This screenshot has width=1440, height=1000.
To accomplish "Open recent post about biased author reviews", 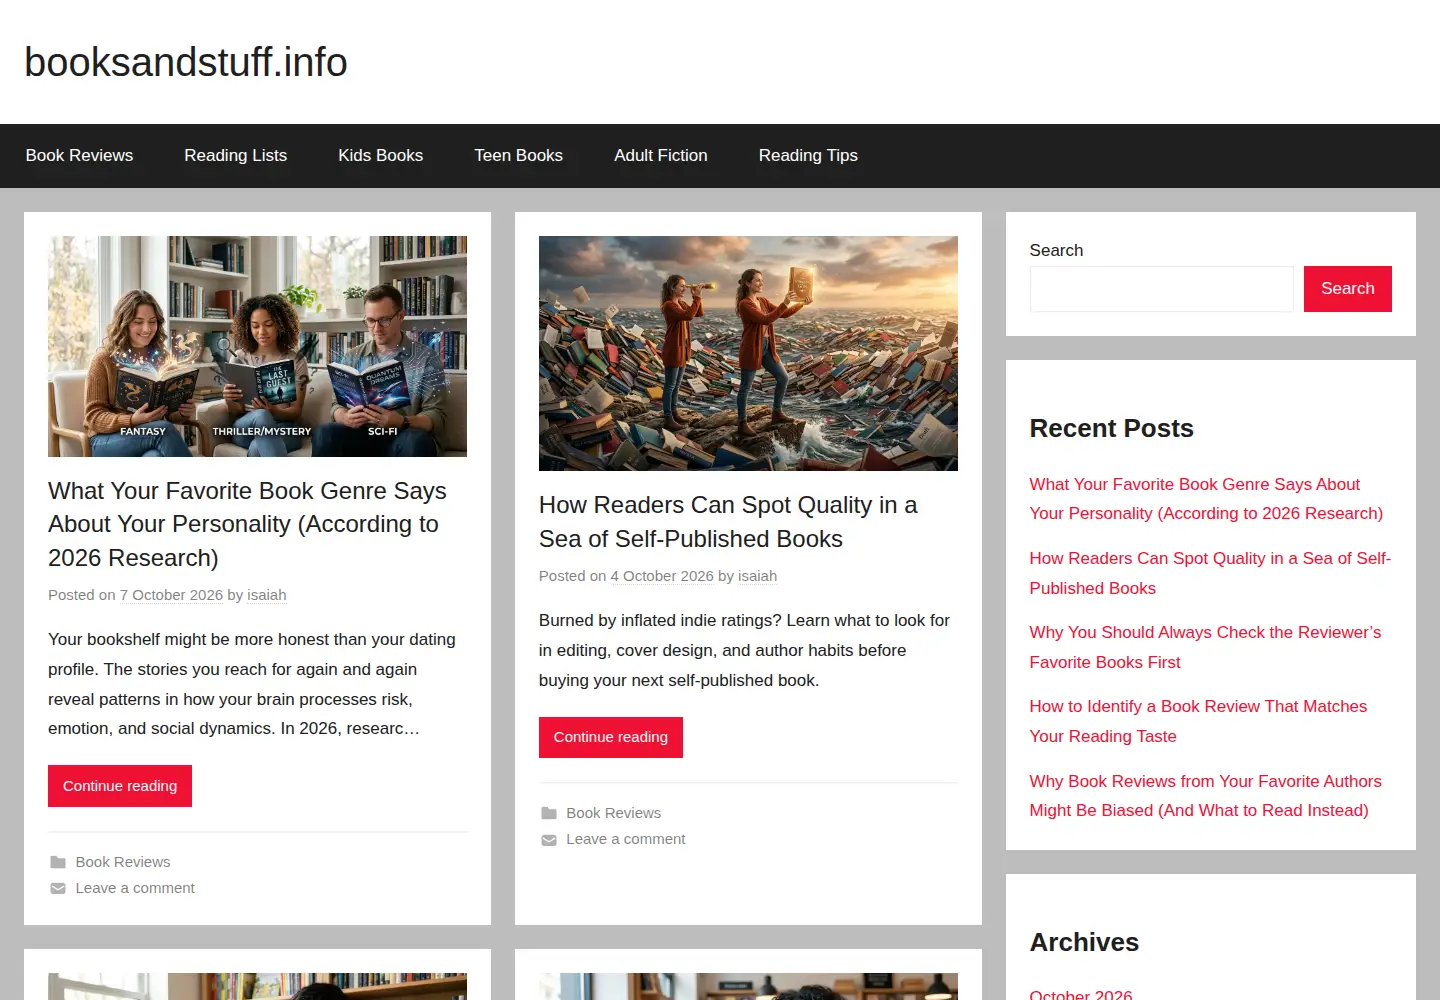I will pyautogui.click(x=1205, y=796).
